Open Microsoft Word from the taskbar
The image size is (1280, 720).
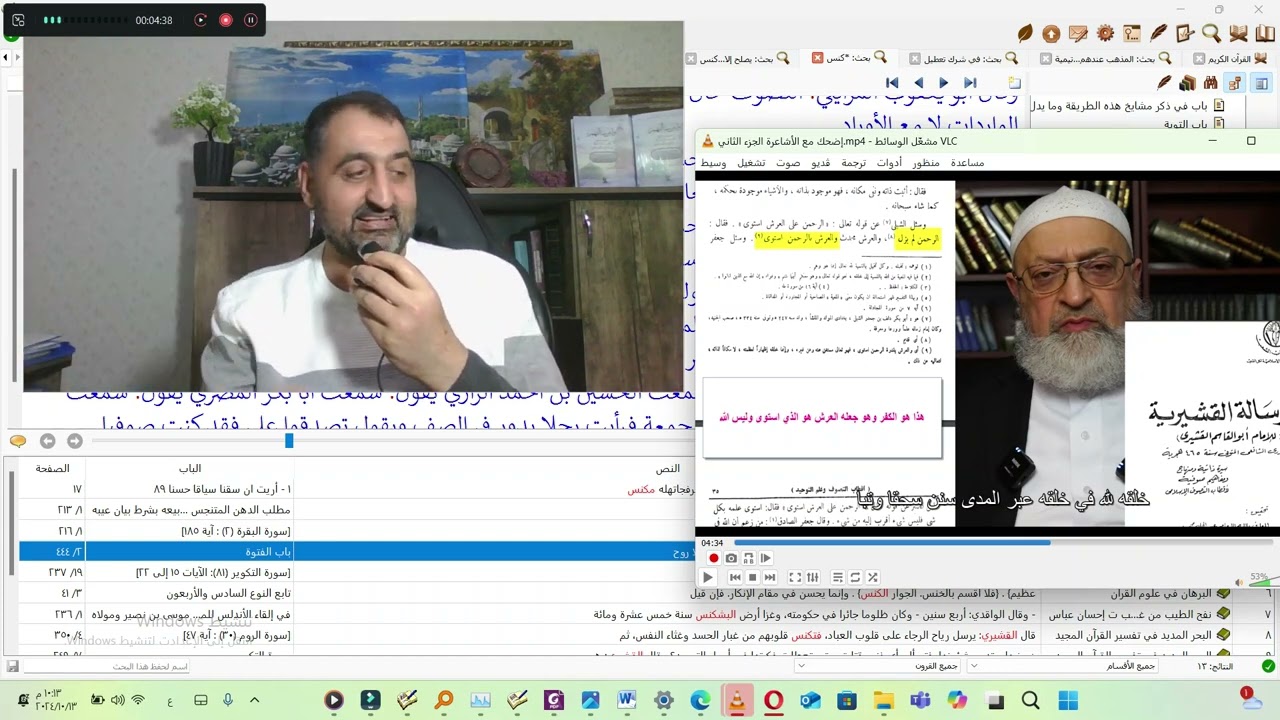(x=627, y=701)
